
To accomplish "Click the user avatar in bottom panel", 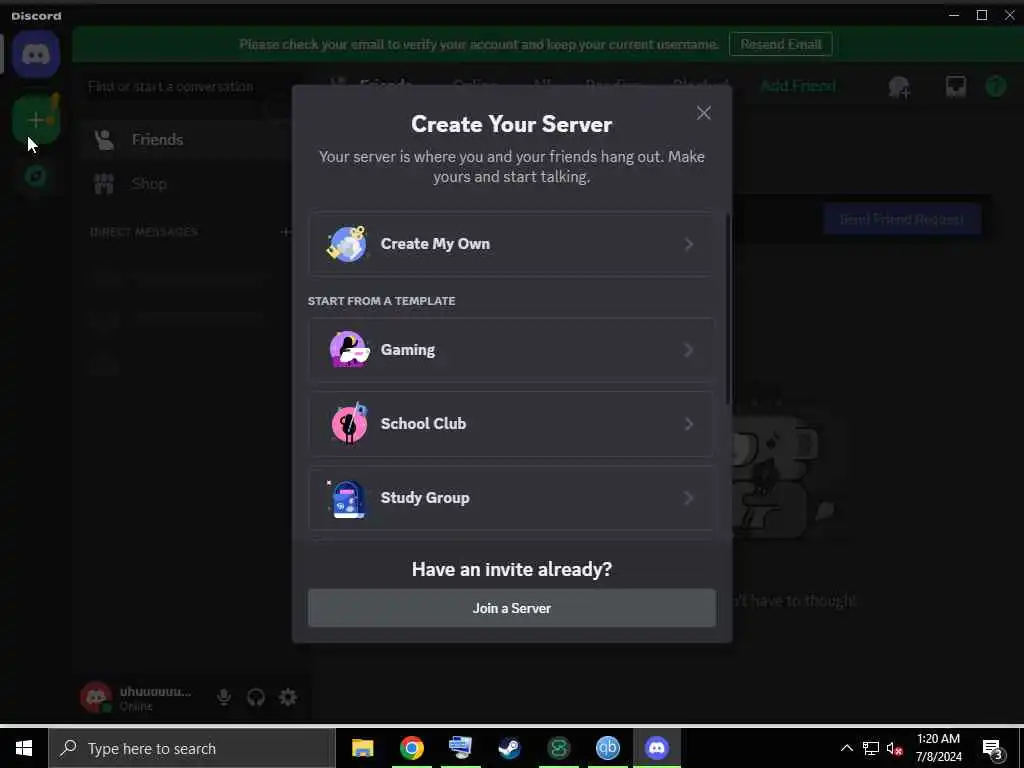I will tap(96, 697).
